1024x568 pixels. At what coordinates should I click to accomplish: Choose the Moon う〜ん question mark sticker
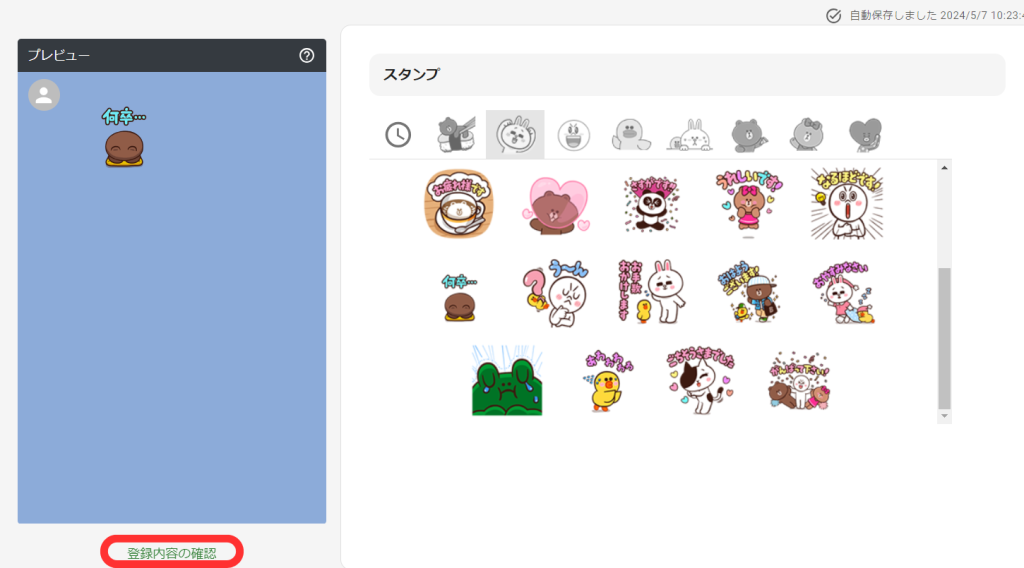pyautogui.click(x=556, y=293)
